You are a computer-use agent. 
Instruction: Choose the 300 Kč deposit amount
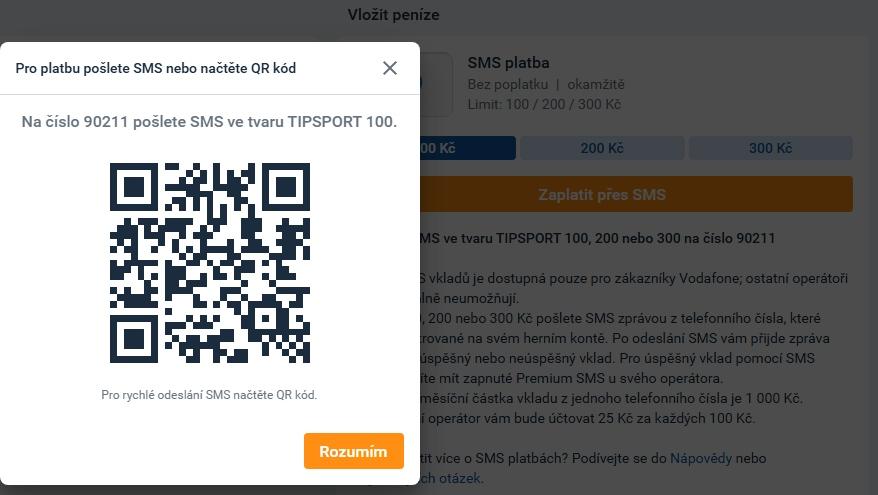point(770,148)
